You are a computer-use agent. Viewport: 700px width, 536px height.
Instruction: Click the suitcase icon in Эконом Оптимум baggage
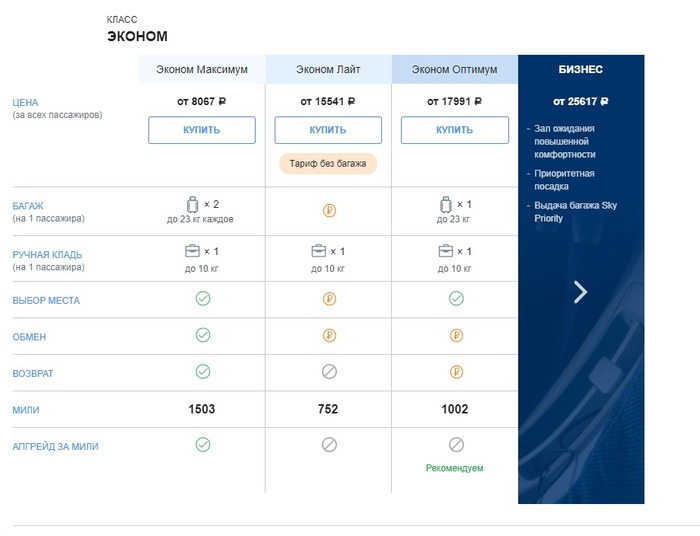(x=446, y=204)
